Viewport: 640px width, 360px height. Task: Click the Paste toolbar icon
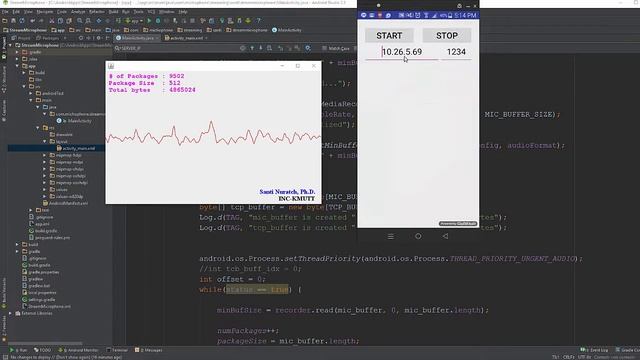click(69, 20)
